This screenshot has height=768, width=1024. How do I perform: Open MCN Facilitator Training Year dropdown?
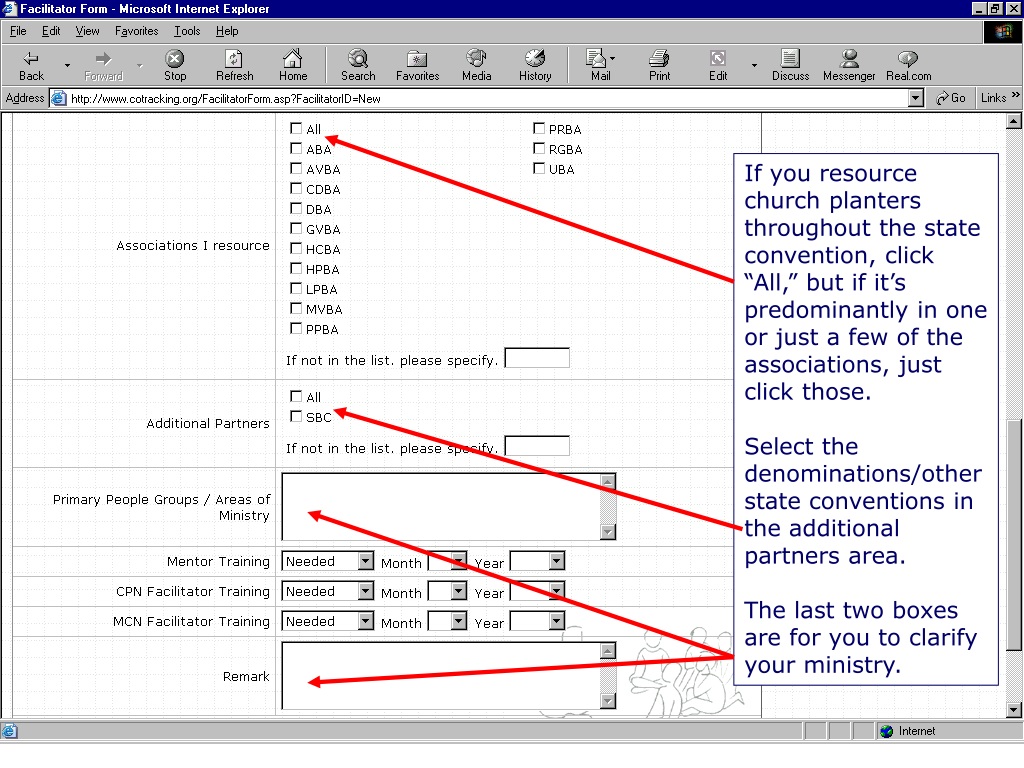point(537,621)
